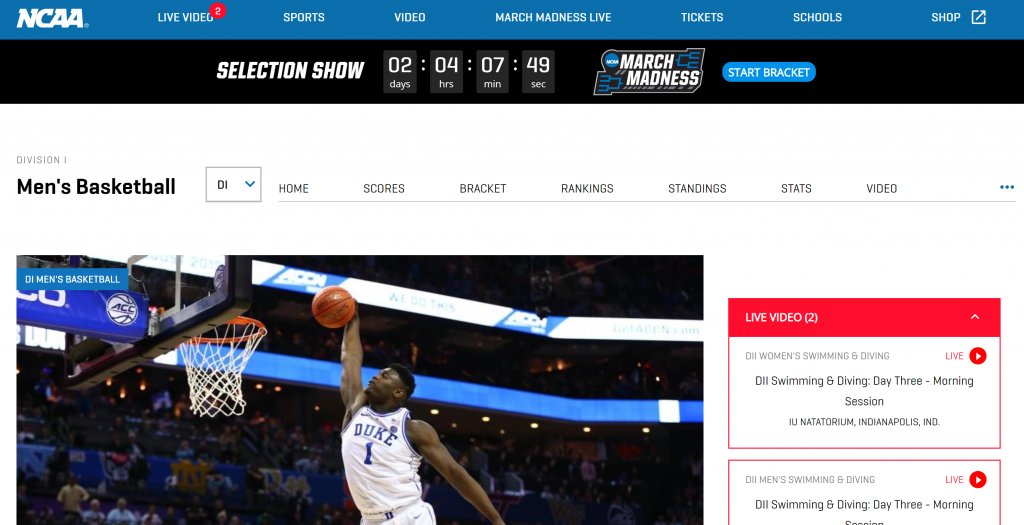Click the countdown minutes box
The image size is (1024, 525).
[492, 72]
